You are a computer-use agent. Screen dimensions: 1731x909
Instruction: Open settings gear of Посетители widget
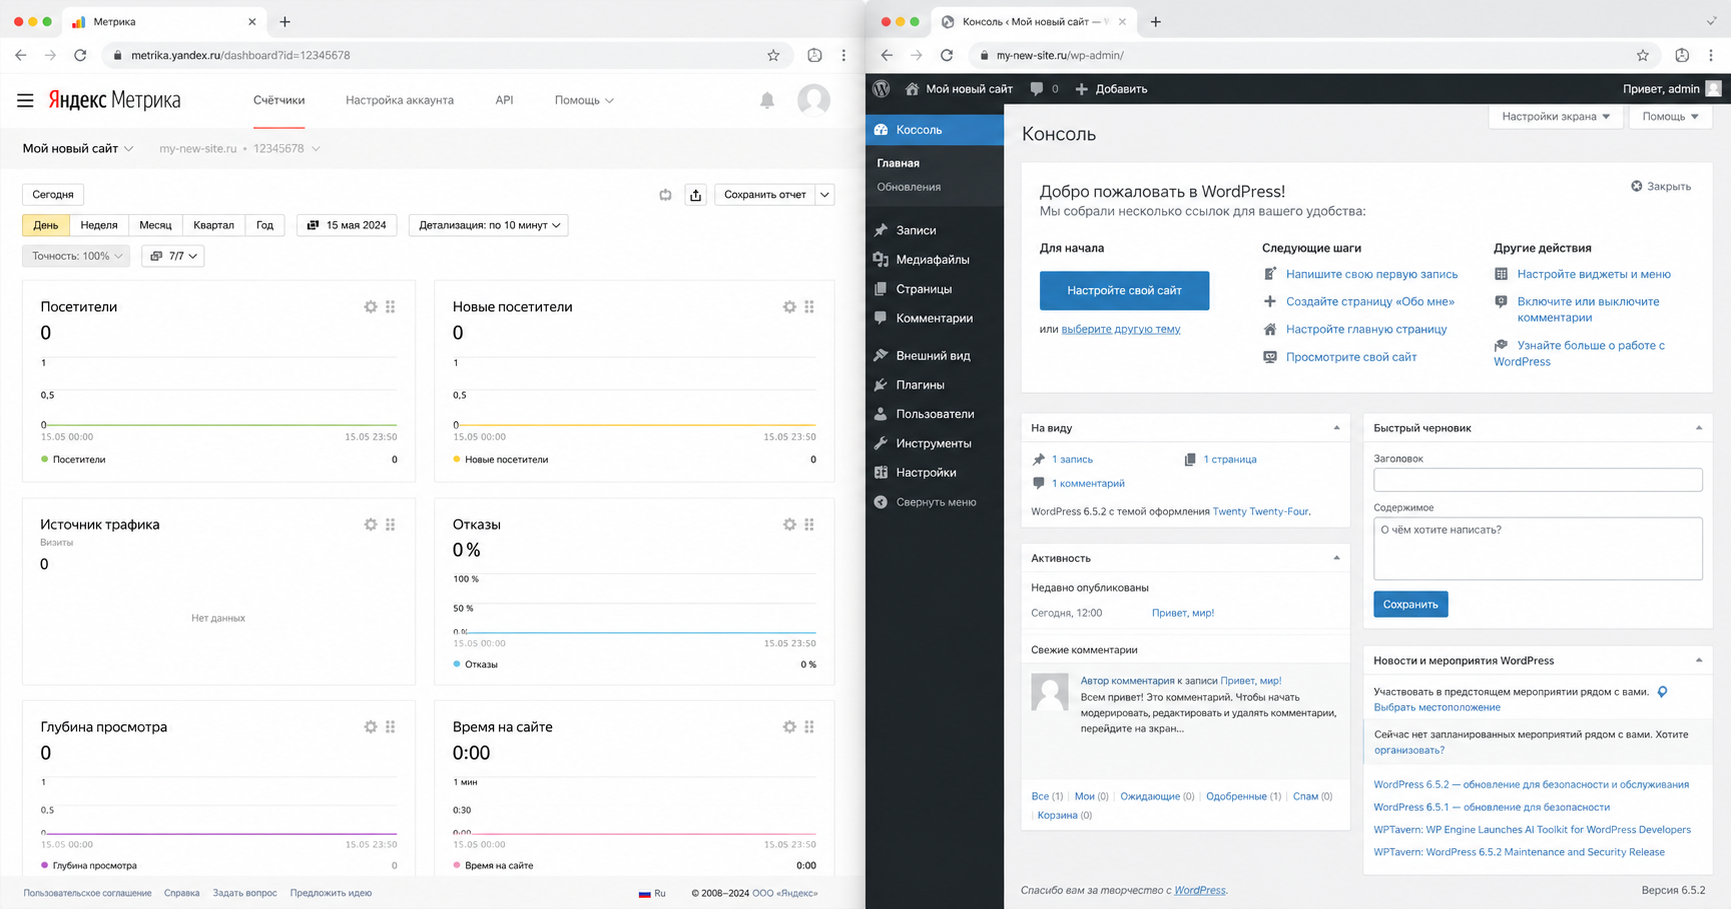(371, 307)
